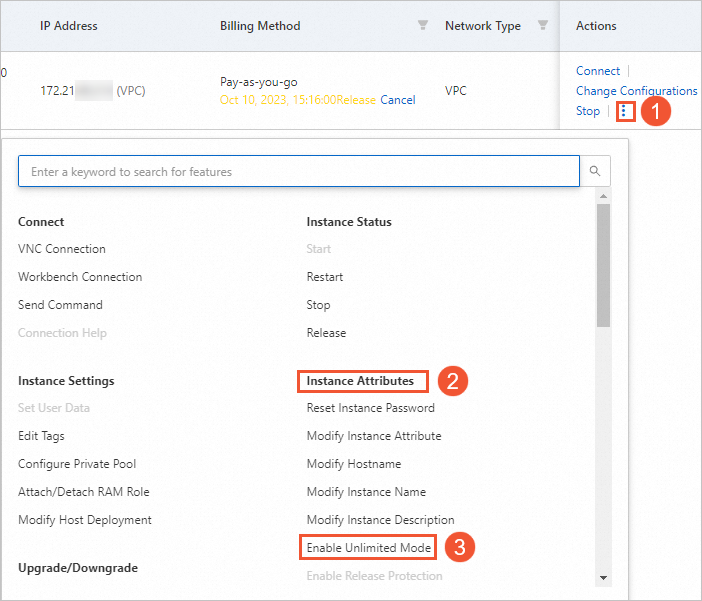Open Modify Host Deployment
Image resolution: width=702 pixels, height=601 pixels.
(85, 520)
